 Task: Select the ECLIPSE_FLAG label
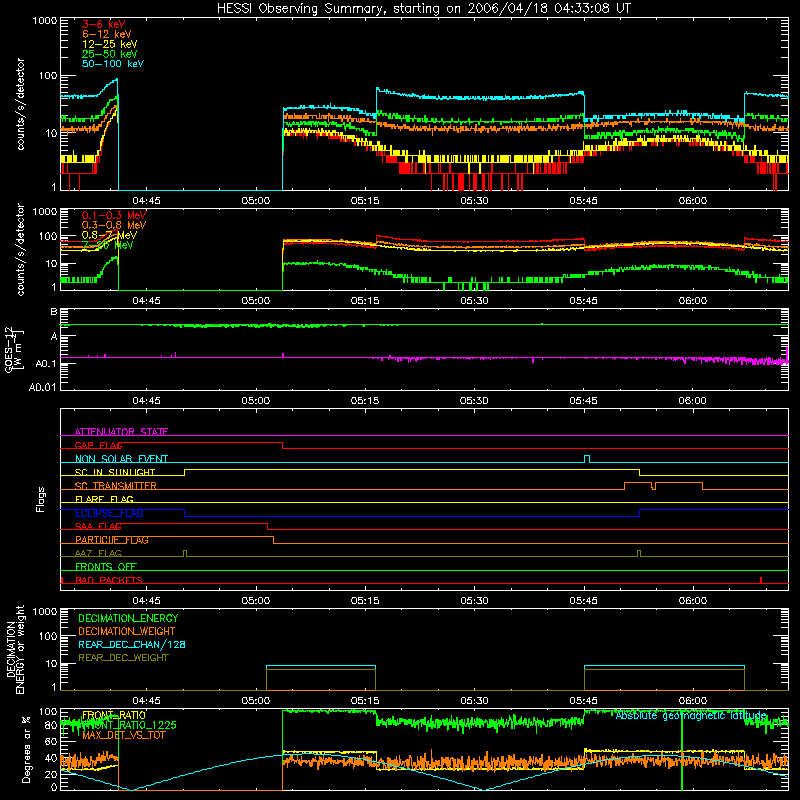click(109, 513)
